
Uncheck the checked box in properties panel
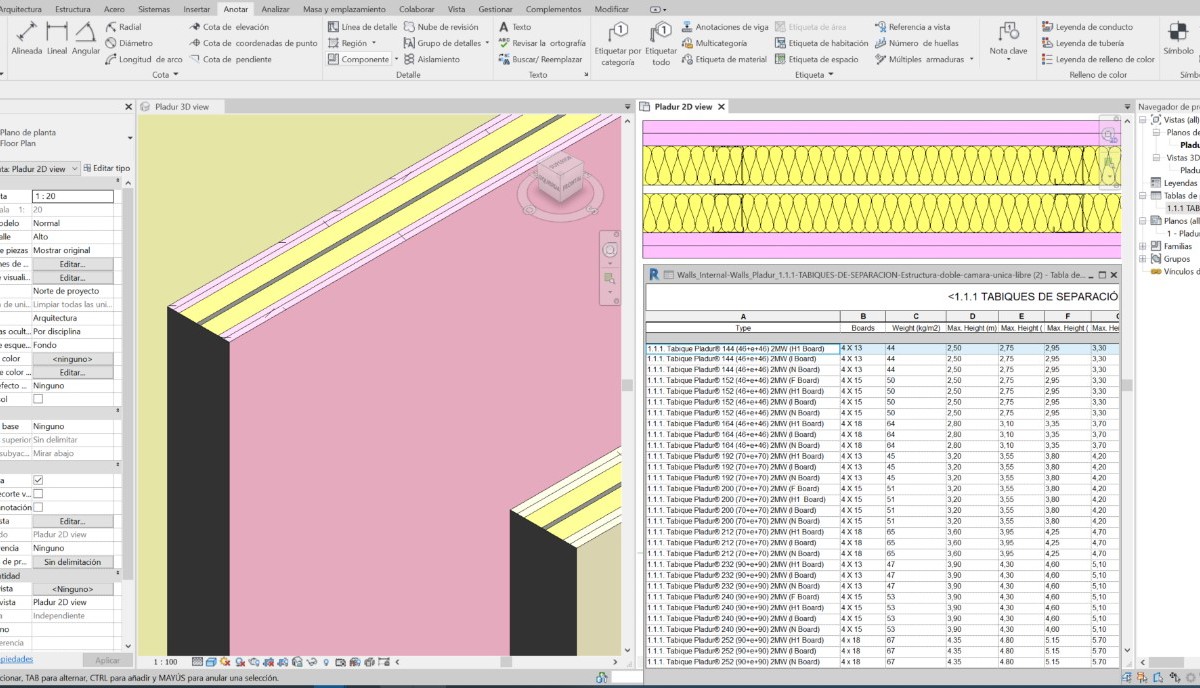[38, 480]
